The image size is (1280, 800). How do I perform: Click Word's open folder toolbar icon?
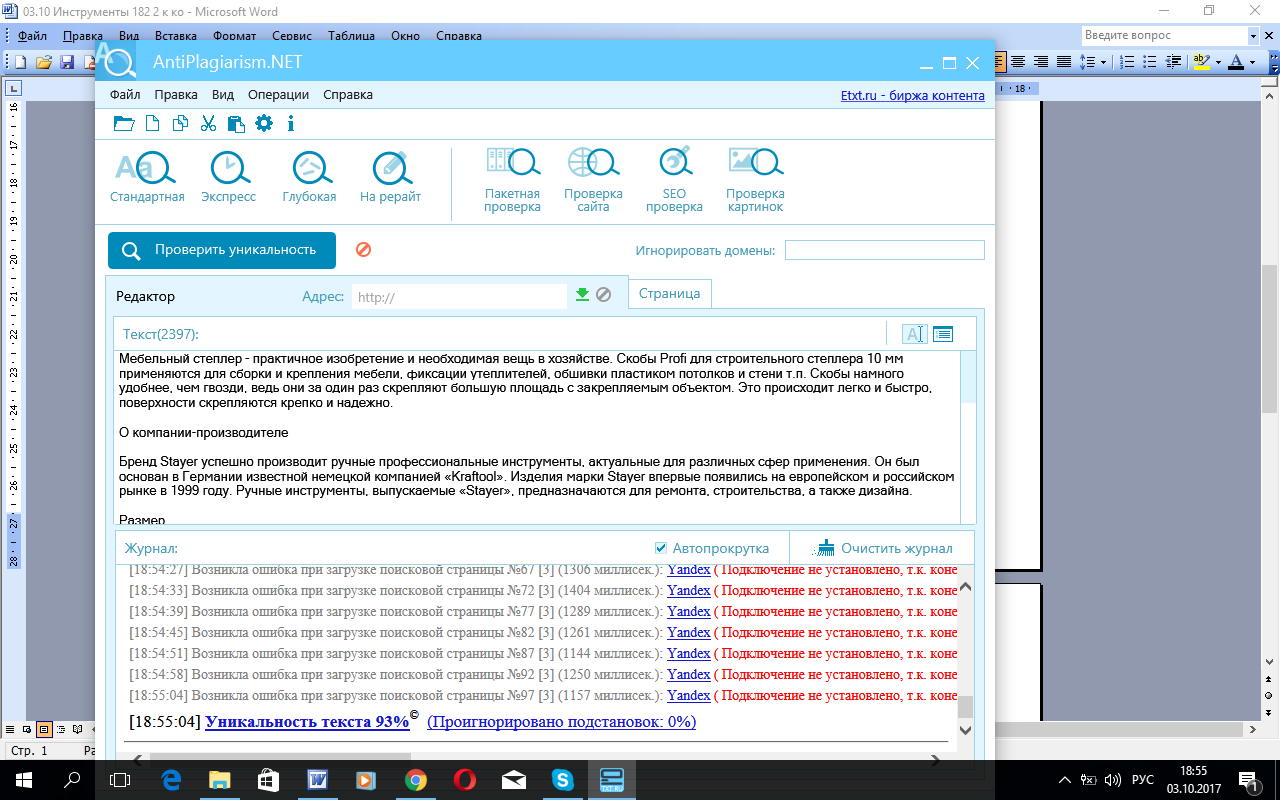[x=44, y=62]
